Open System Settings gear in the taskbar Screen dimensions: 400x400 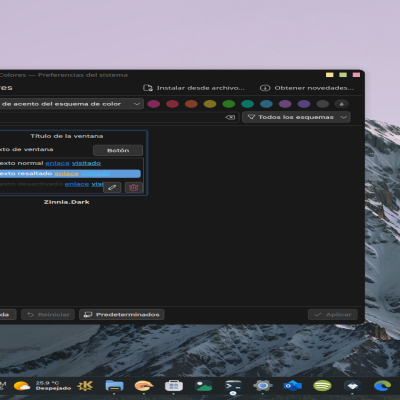263,386
